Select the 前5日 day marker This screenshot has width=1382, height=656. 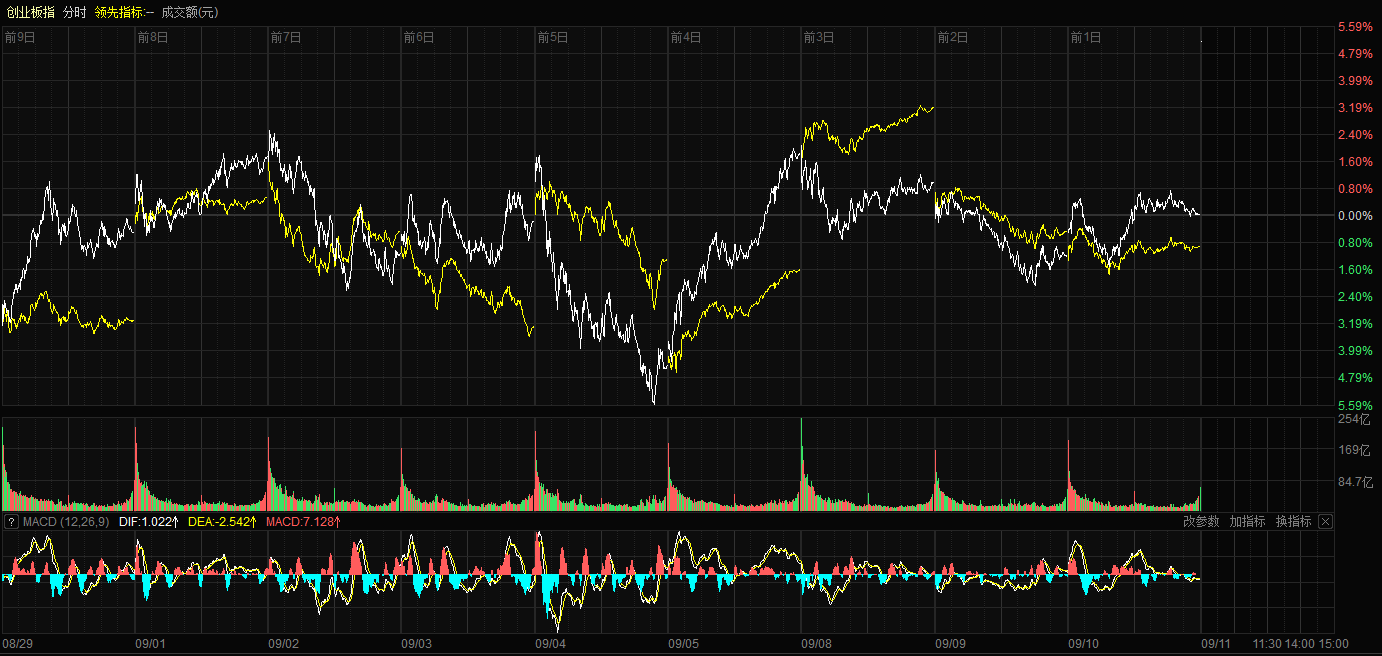coord(553,37)
